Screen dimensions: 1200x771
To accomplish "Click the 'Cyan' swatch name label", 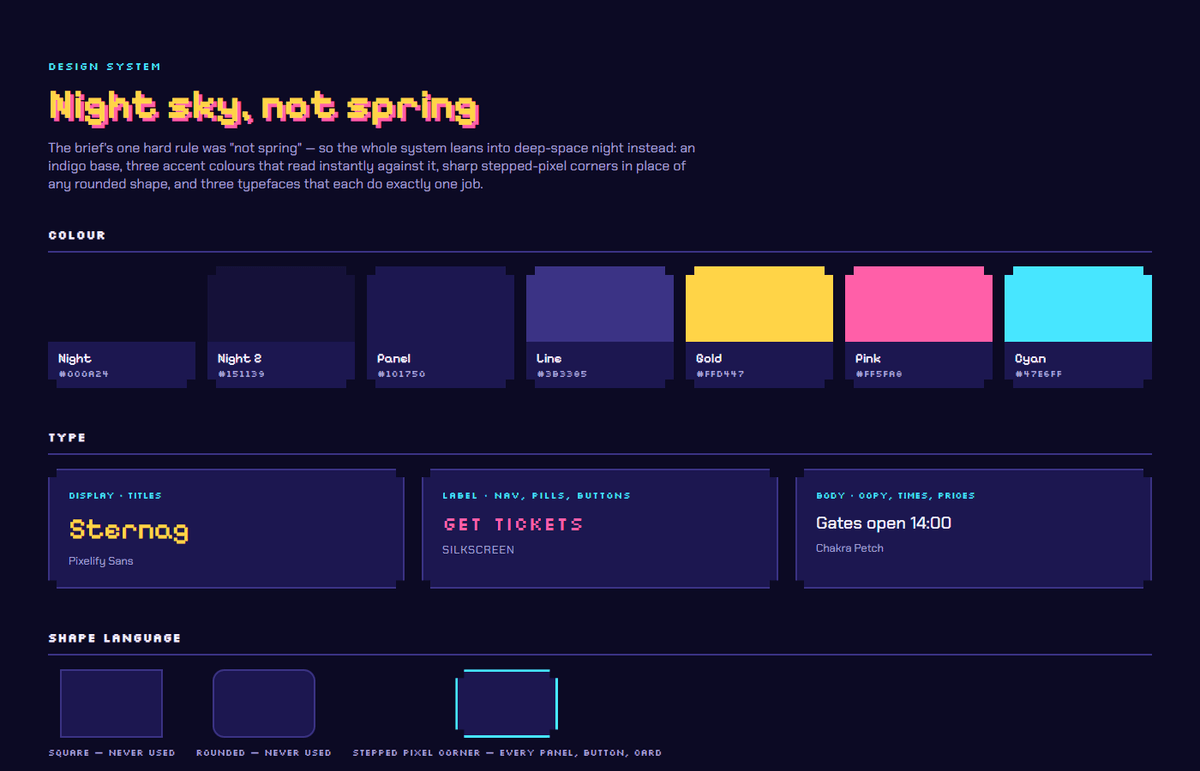I will (x=1031, y=358).
